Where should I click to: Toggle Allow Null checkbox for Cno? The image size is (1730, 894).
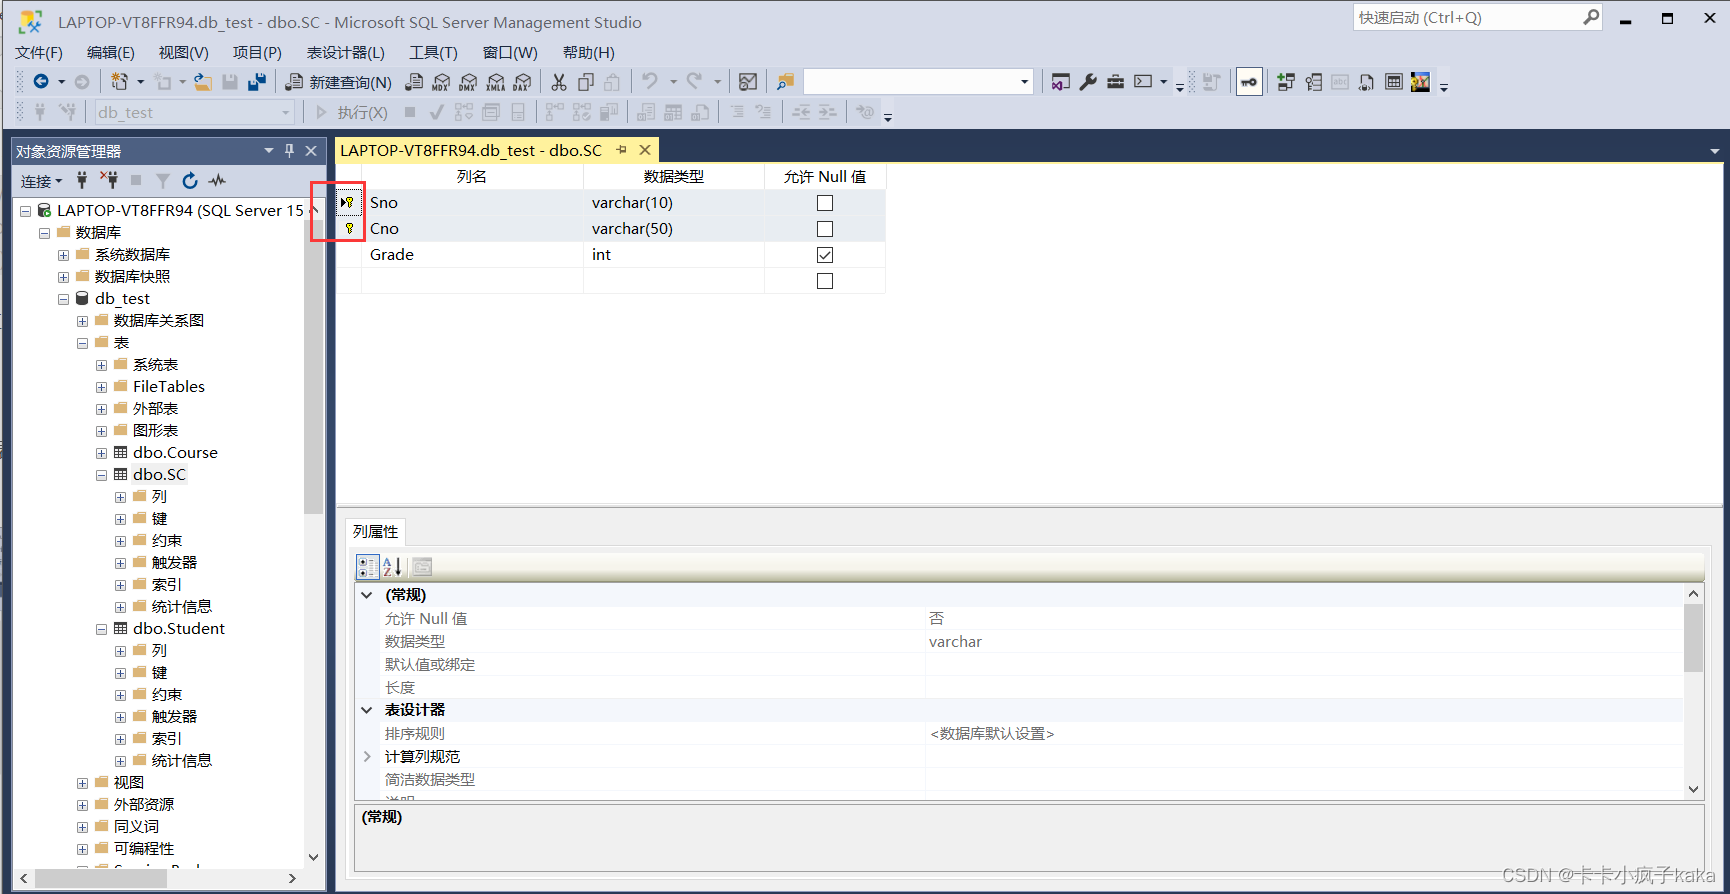(825, 229)
